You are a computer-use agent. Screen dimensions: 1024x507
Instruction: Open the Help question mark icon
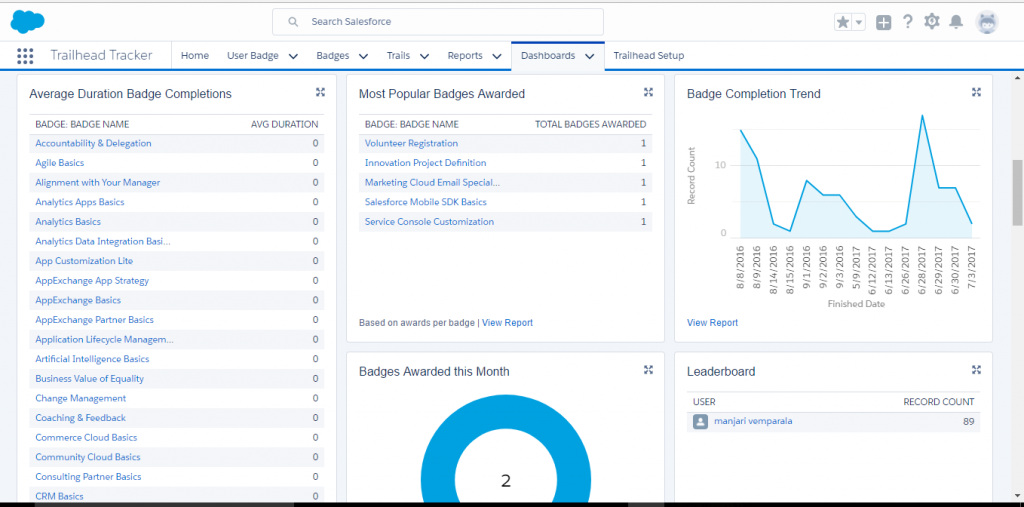pyautogui.click(x=908, y=22)
